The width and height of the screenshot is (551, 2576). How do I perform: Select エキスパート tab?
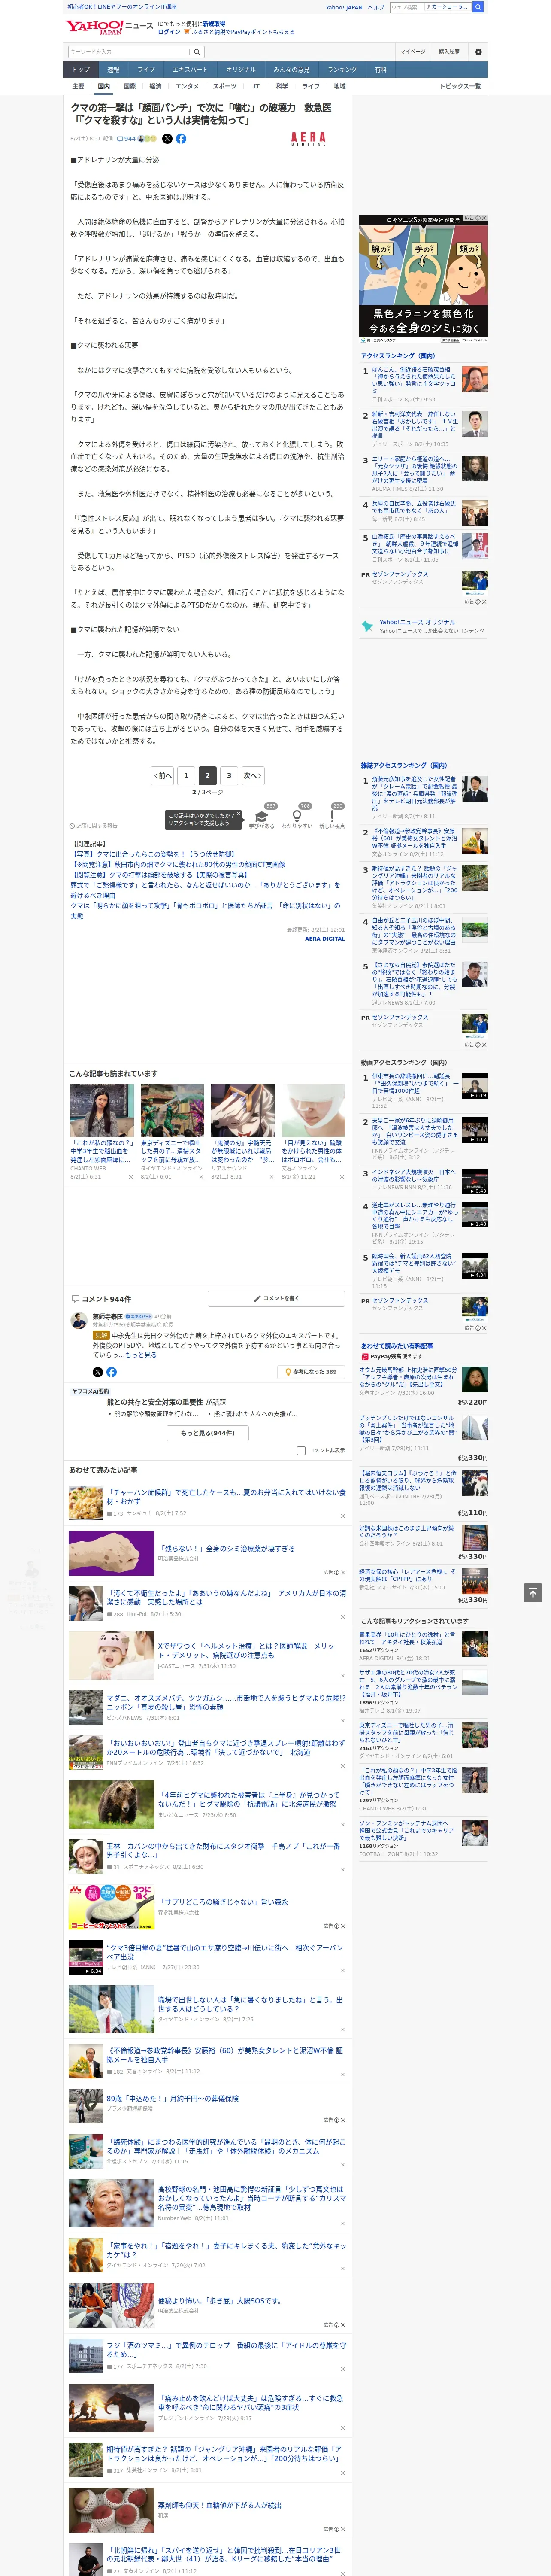tap(190, 70)
